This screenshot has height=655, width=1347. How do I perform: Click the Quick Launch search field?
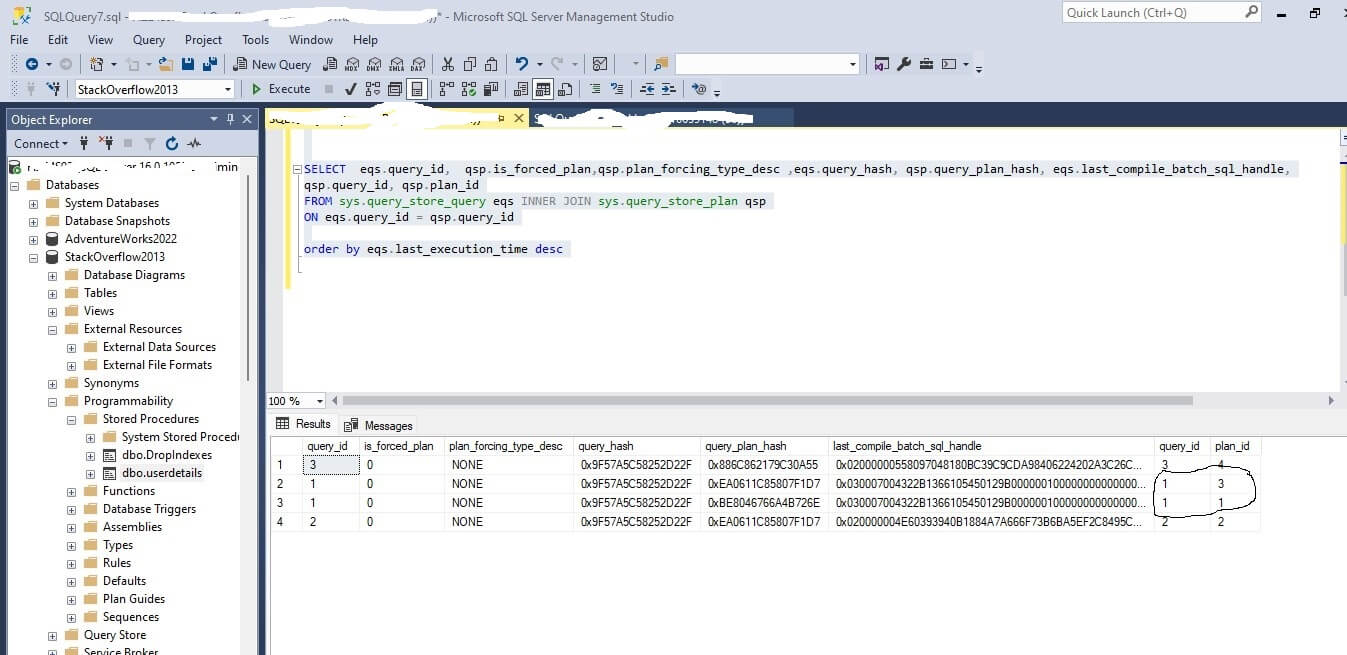tap(1152, 13)
